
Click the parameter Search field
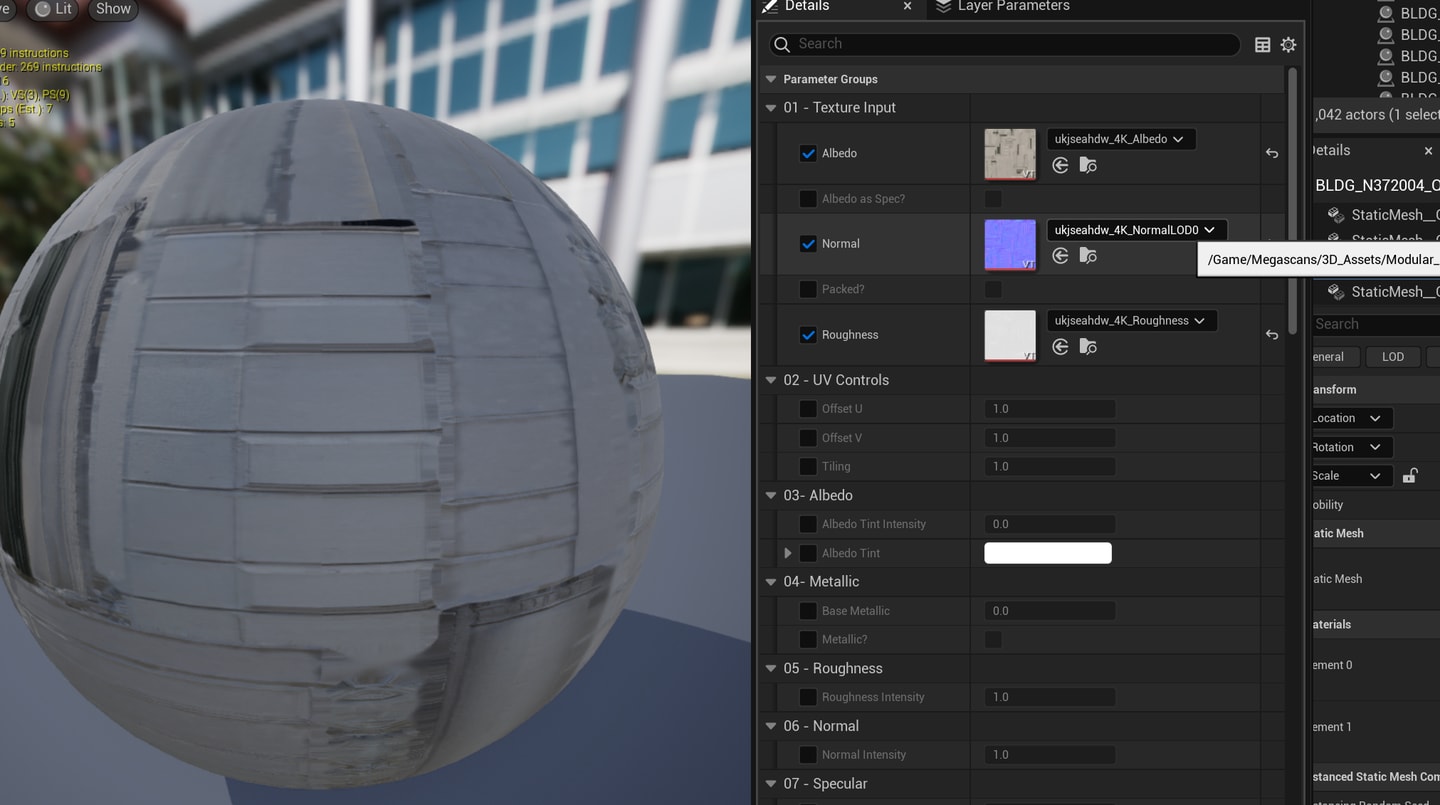pos(1005,44)
